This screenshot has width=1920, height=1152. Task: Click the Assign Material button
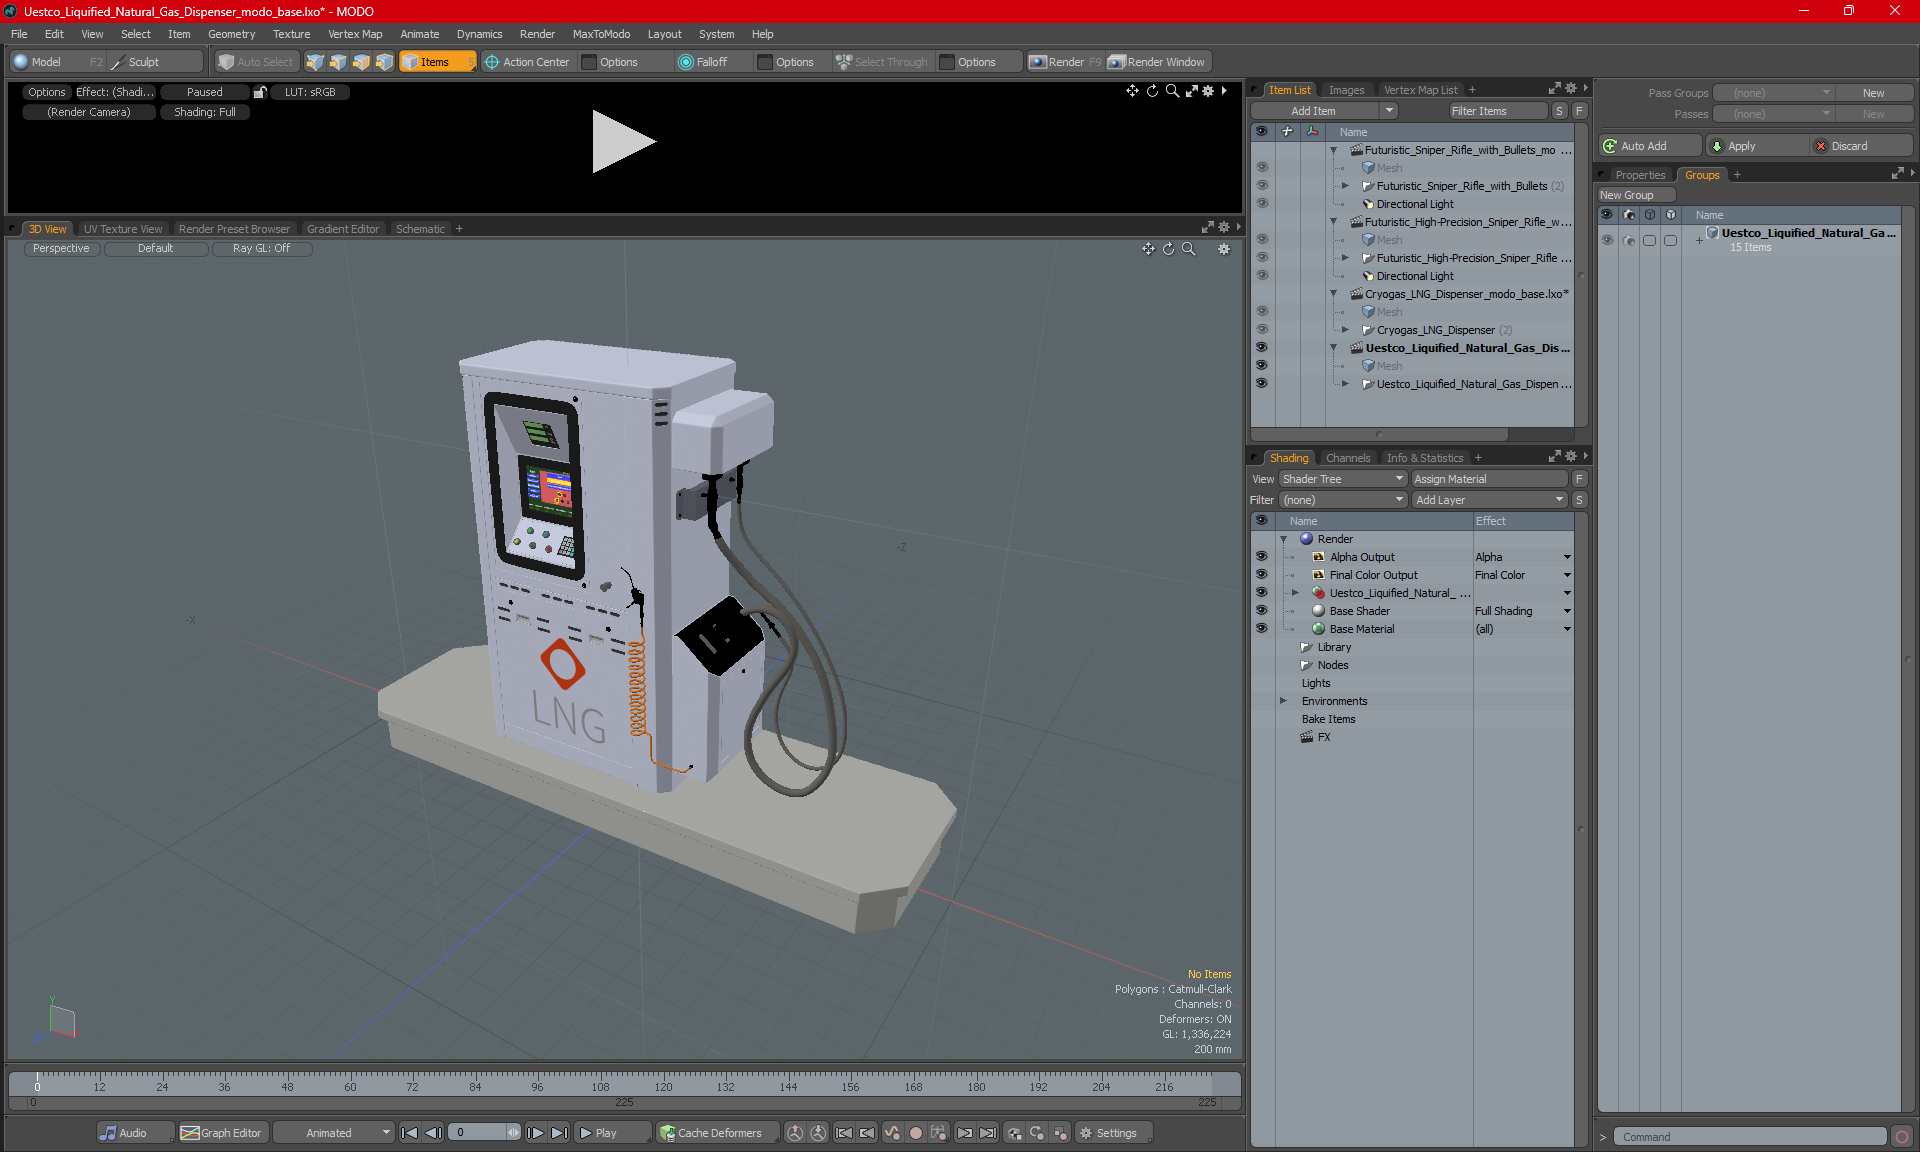(1489, 479)
